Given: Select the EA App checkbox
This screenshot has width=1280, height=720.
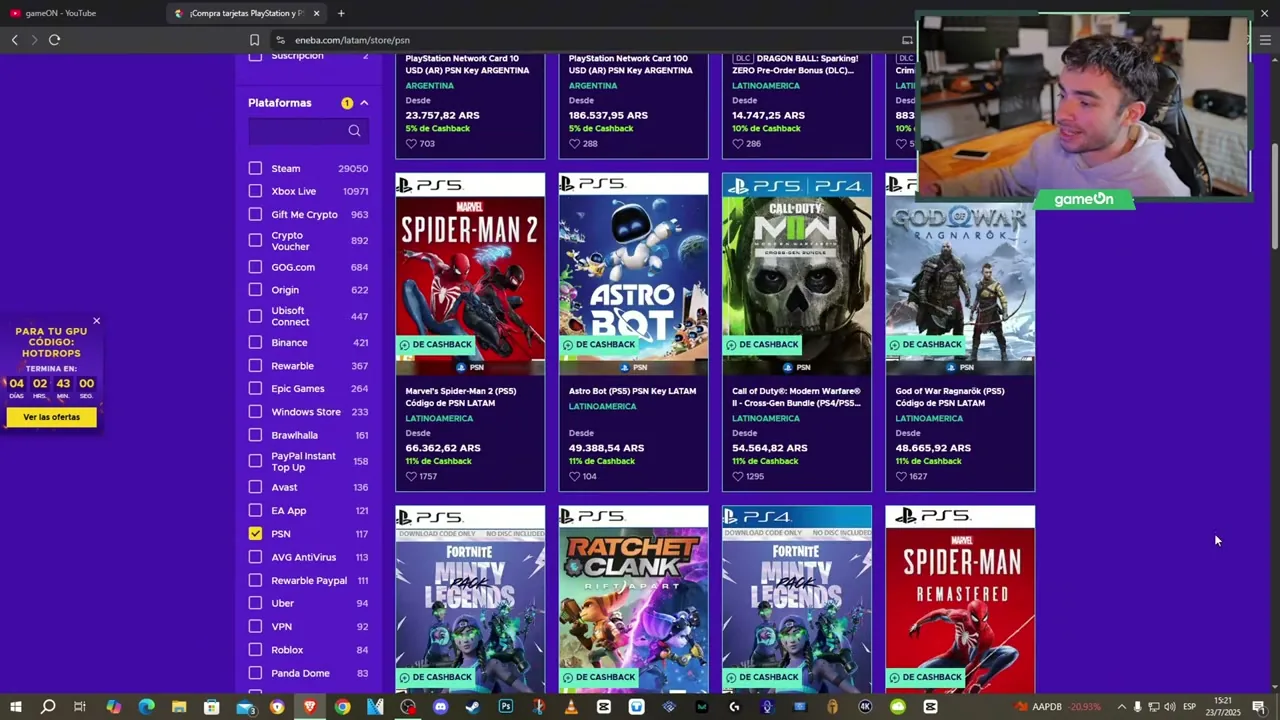Looking at the screenshot, I should pos(255,511).
